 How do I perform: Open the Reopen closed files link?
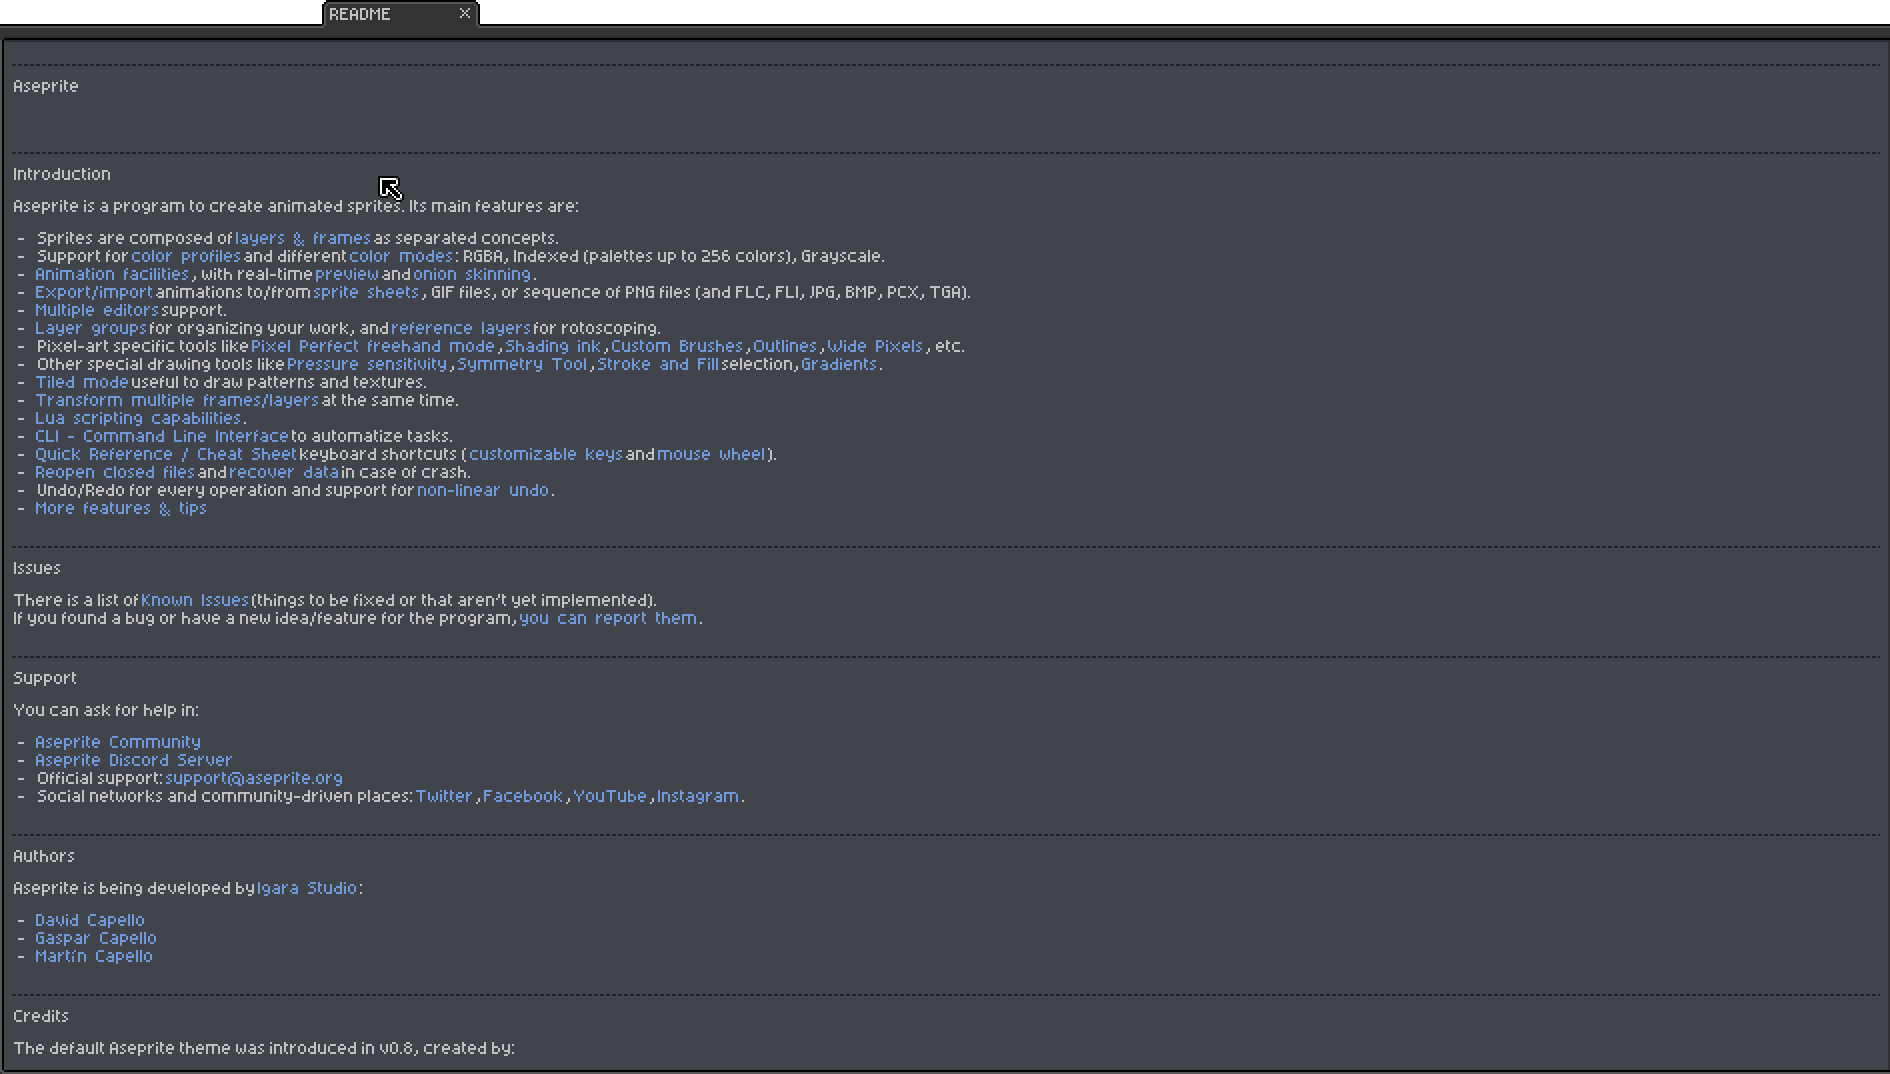tap(115, 472)
